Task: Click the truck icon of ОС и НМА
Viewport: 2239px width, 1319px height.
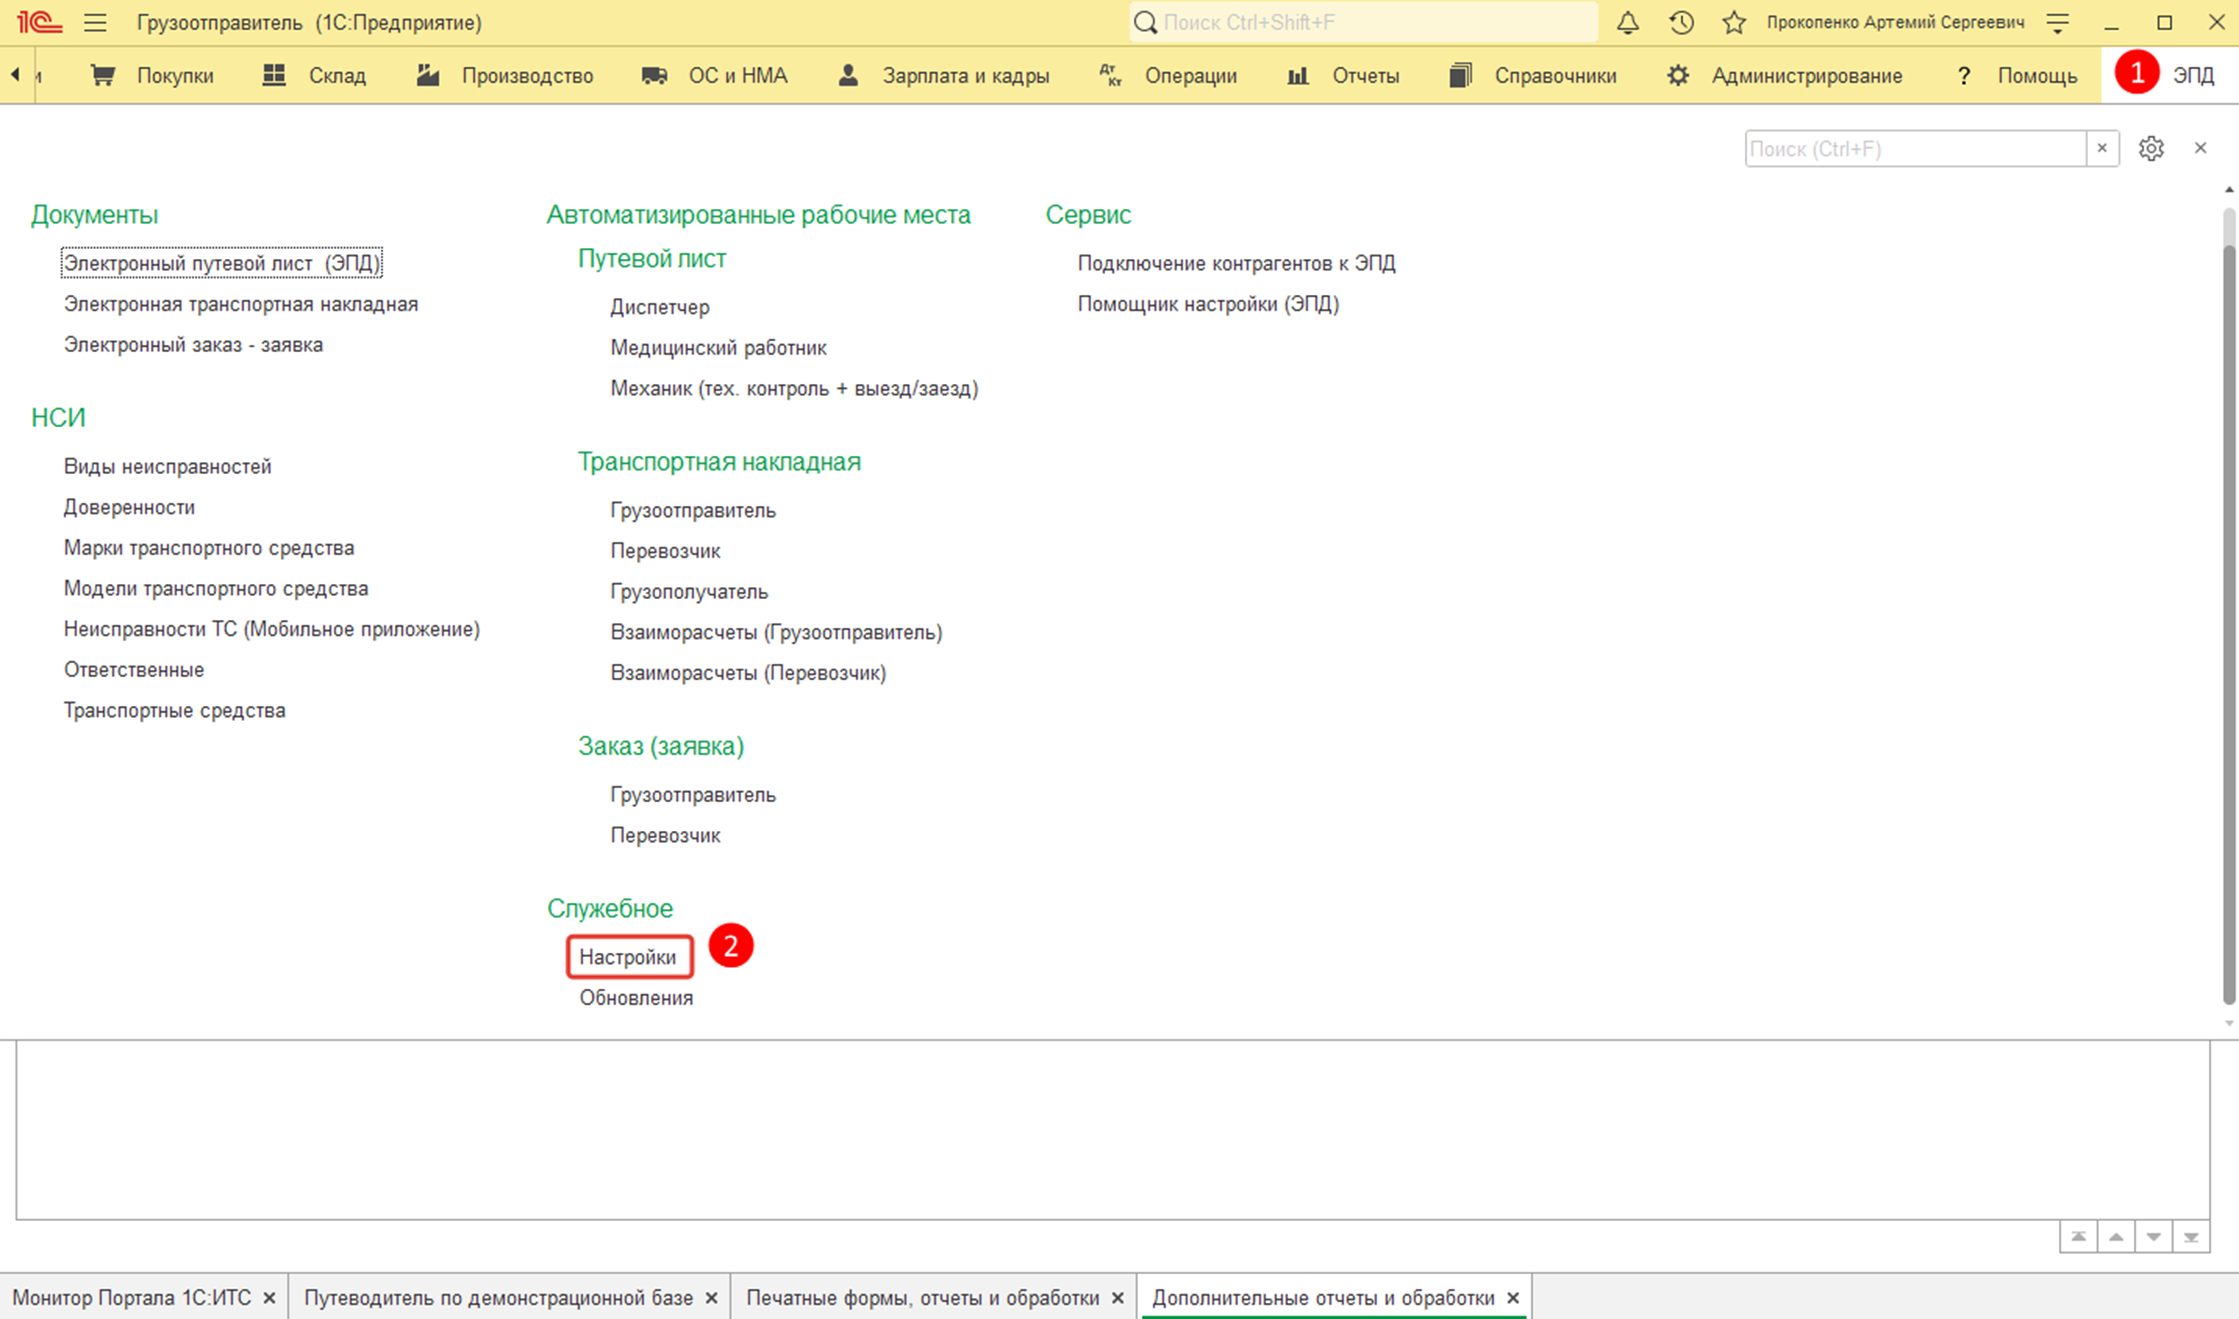Action: pos(654,75)
